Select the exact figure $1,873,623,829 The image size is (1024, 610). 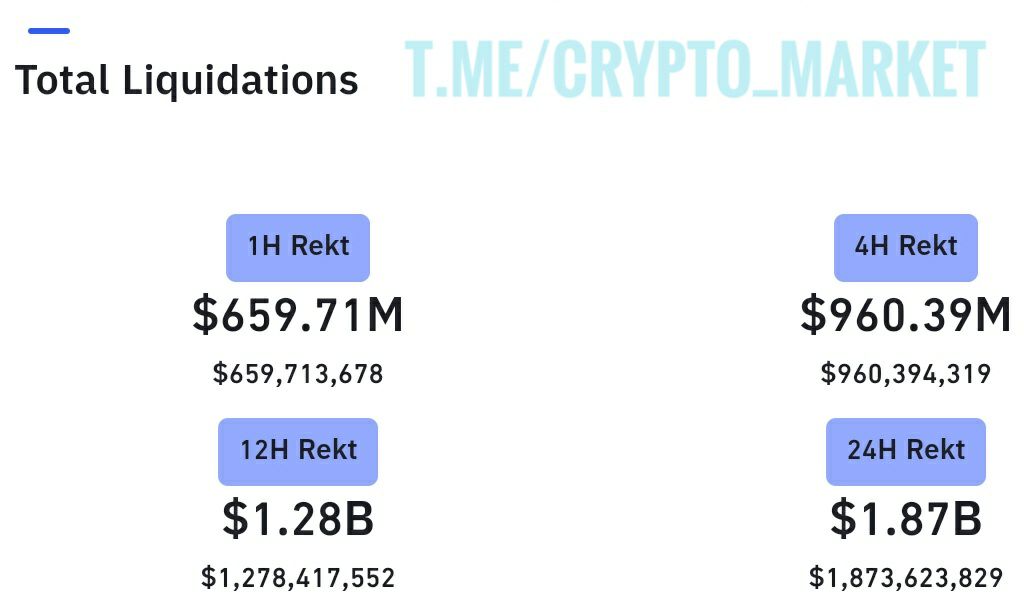(906, 578)
